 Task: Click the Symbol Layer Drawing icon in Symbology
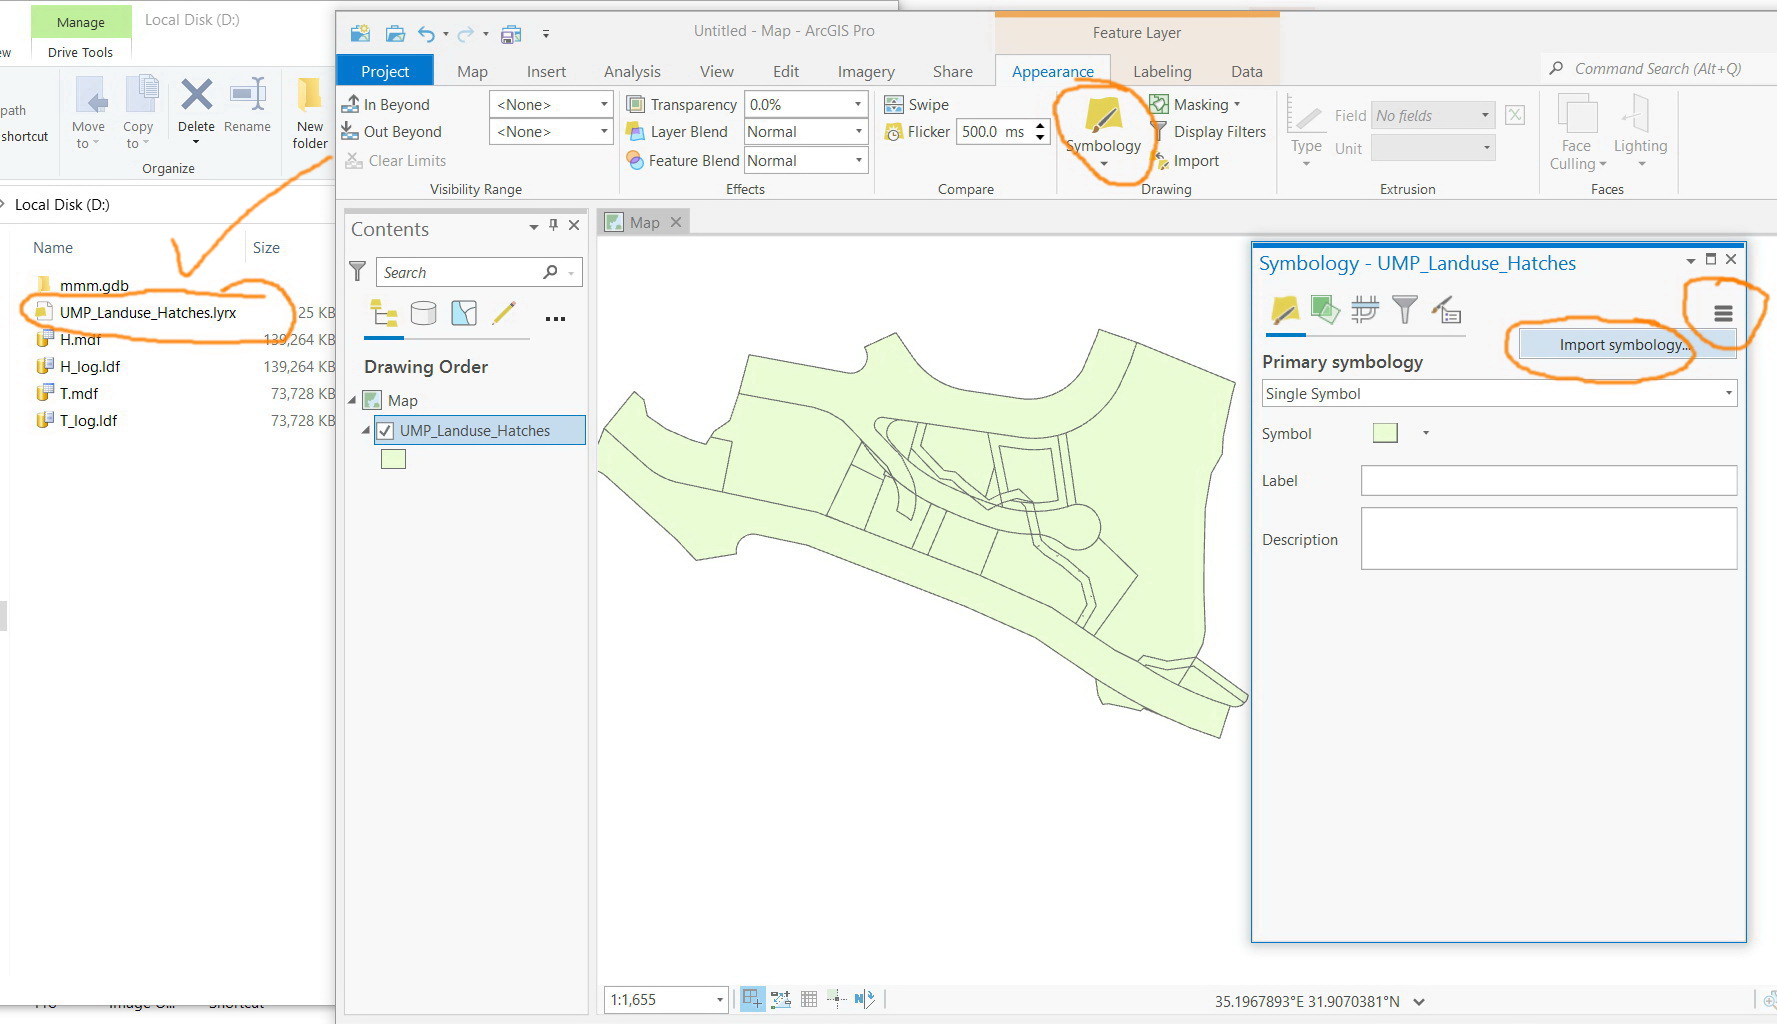point(1365,310)
